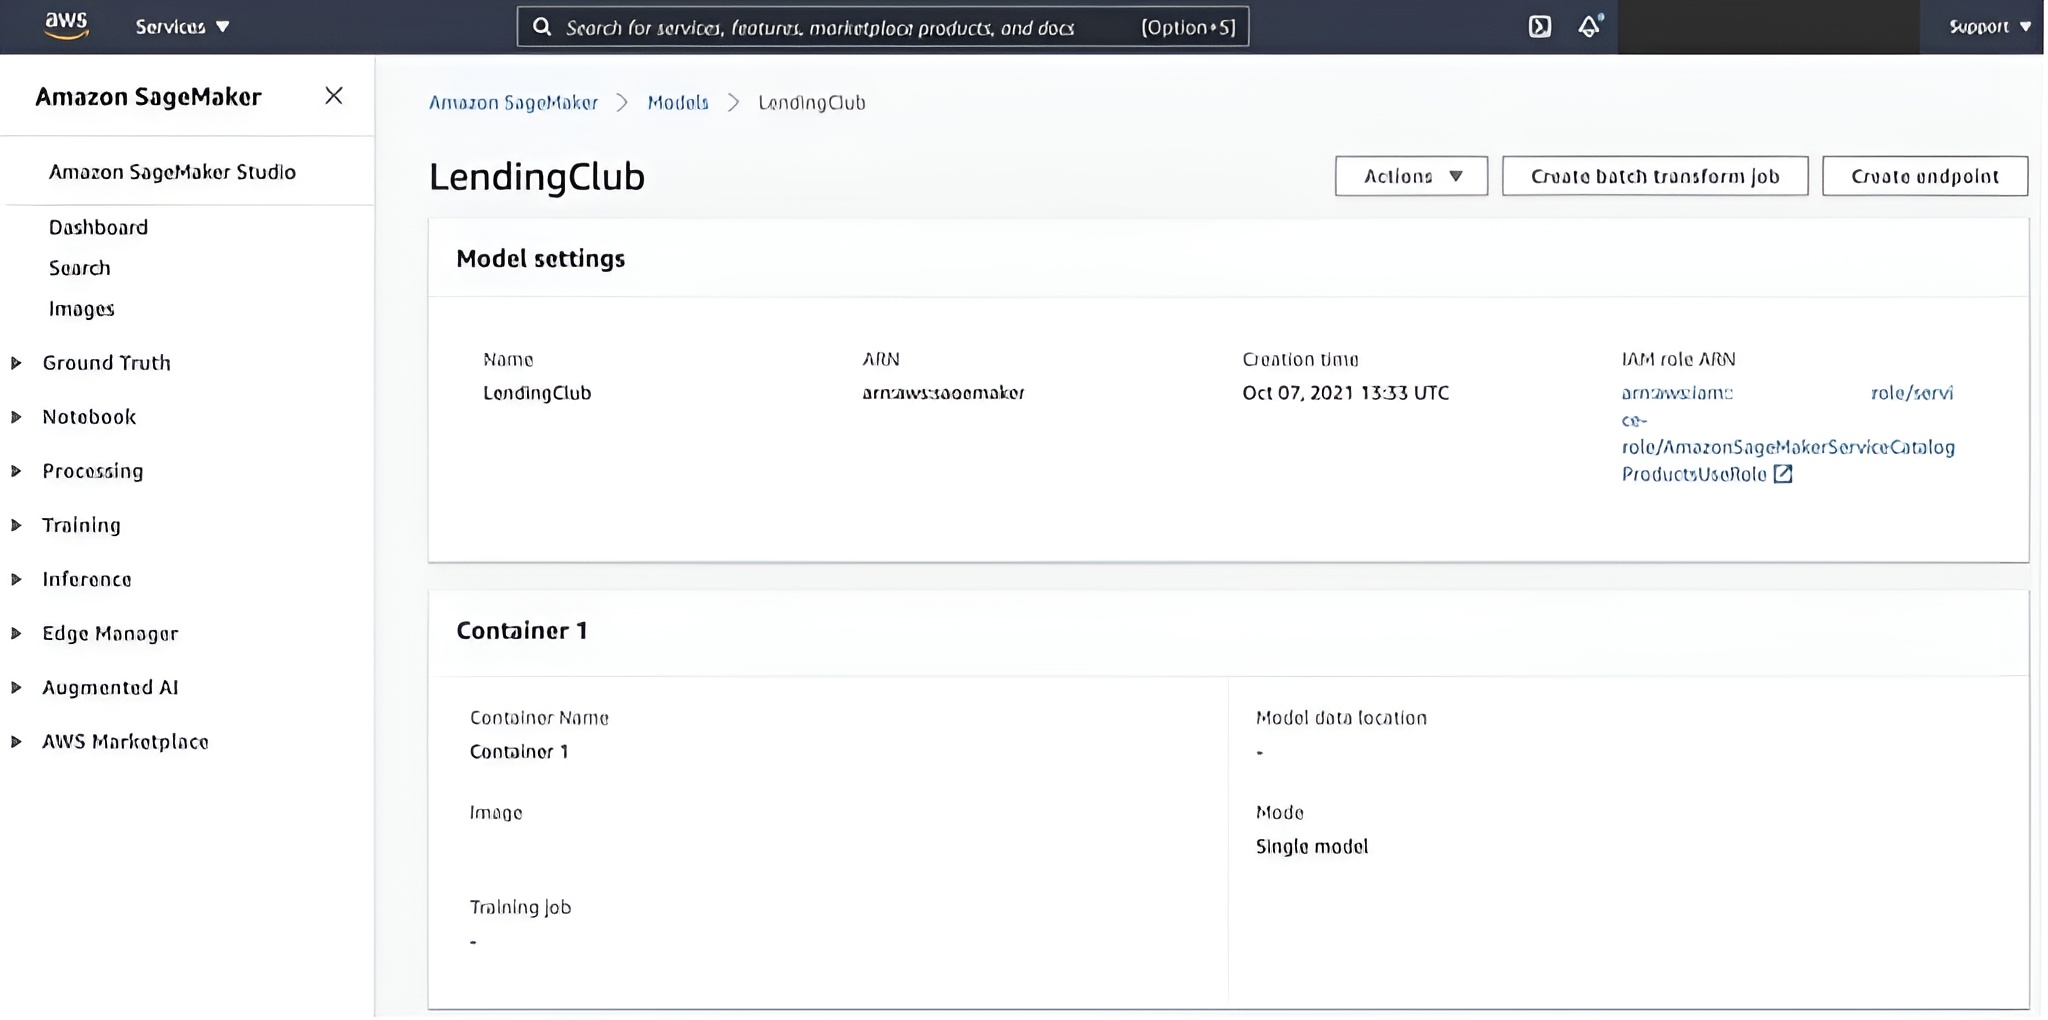
Task: Click the external link icon beside IAM role
Action: (1783, 474)
